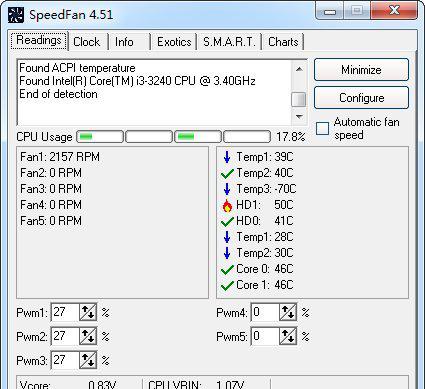Click the Pwm5 spinner arrows
This screenshot has height=389, width=425.
(288, 336)
